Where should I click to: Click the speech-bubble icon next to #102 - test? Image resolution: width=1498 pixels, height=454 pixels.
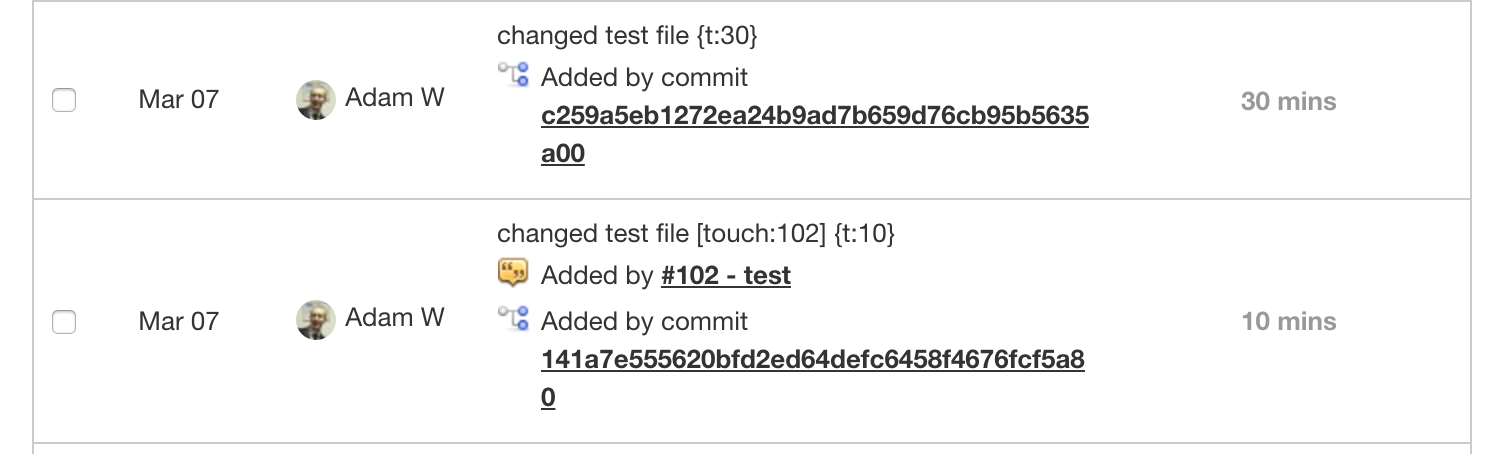pyautogui.click(x=513, y=273)
